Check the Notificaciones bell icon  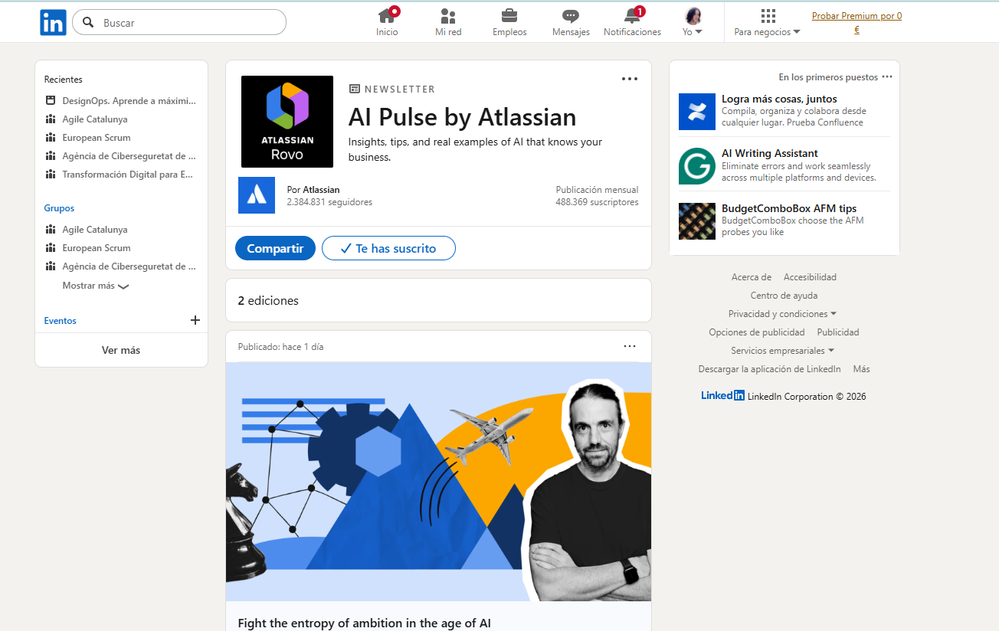632,20
